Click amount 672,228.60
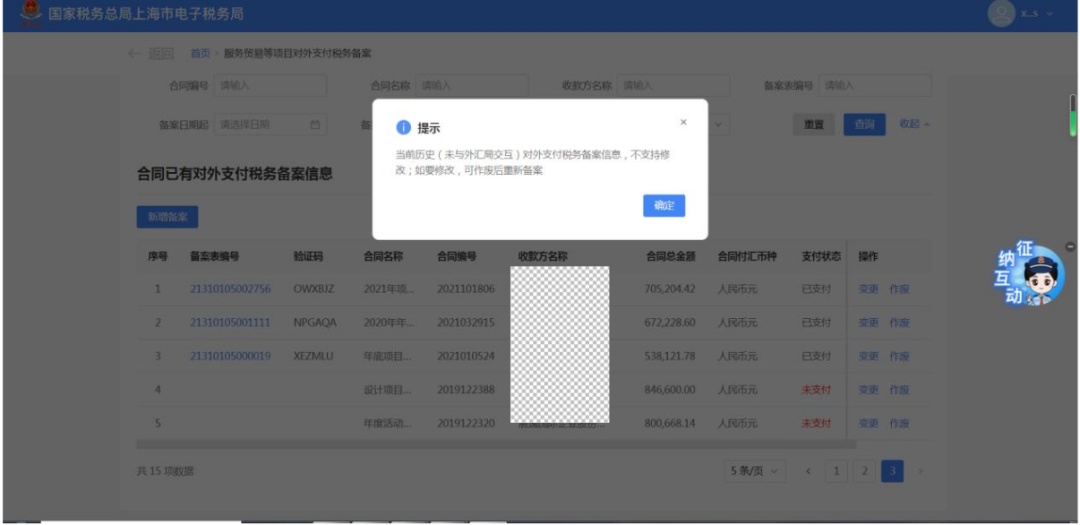 670,322
